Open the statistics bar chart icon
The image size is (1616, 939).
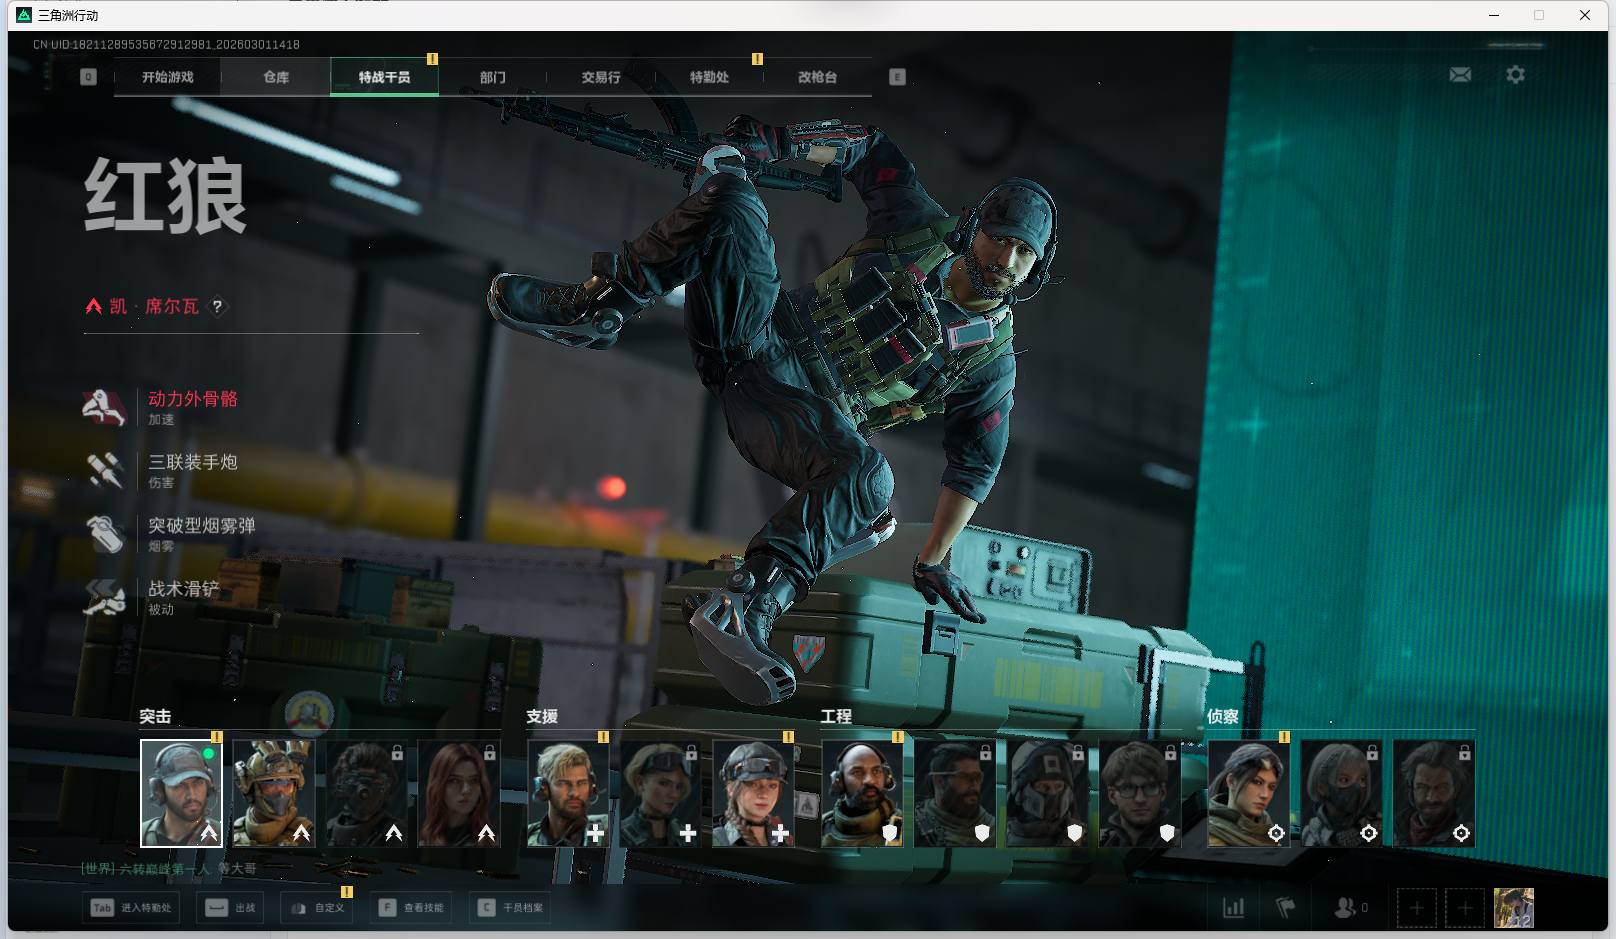[x=1234, y=907]
